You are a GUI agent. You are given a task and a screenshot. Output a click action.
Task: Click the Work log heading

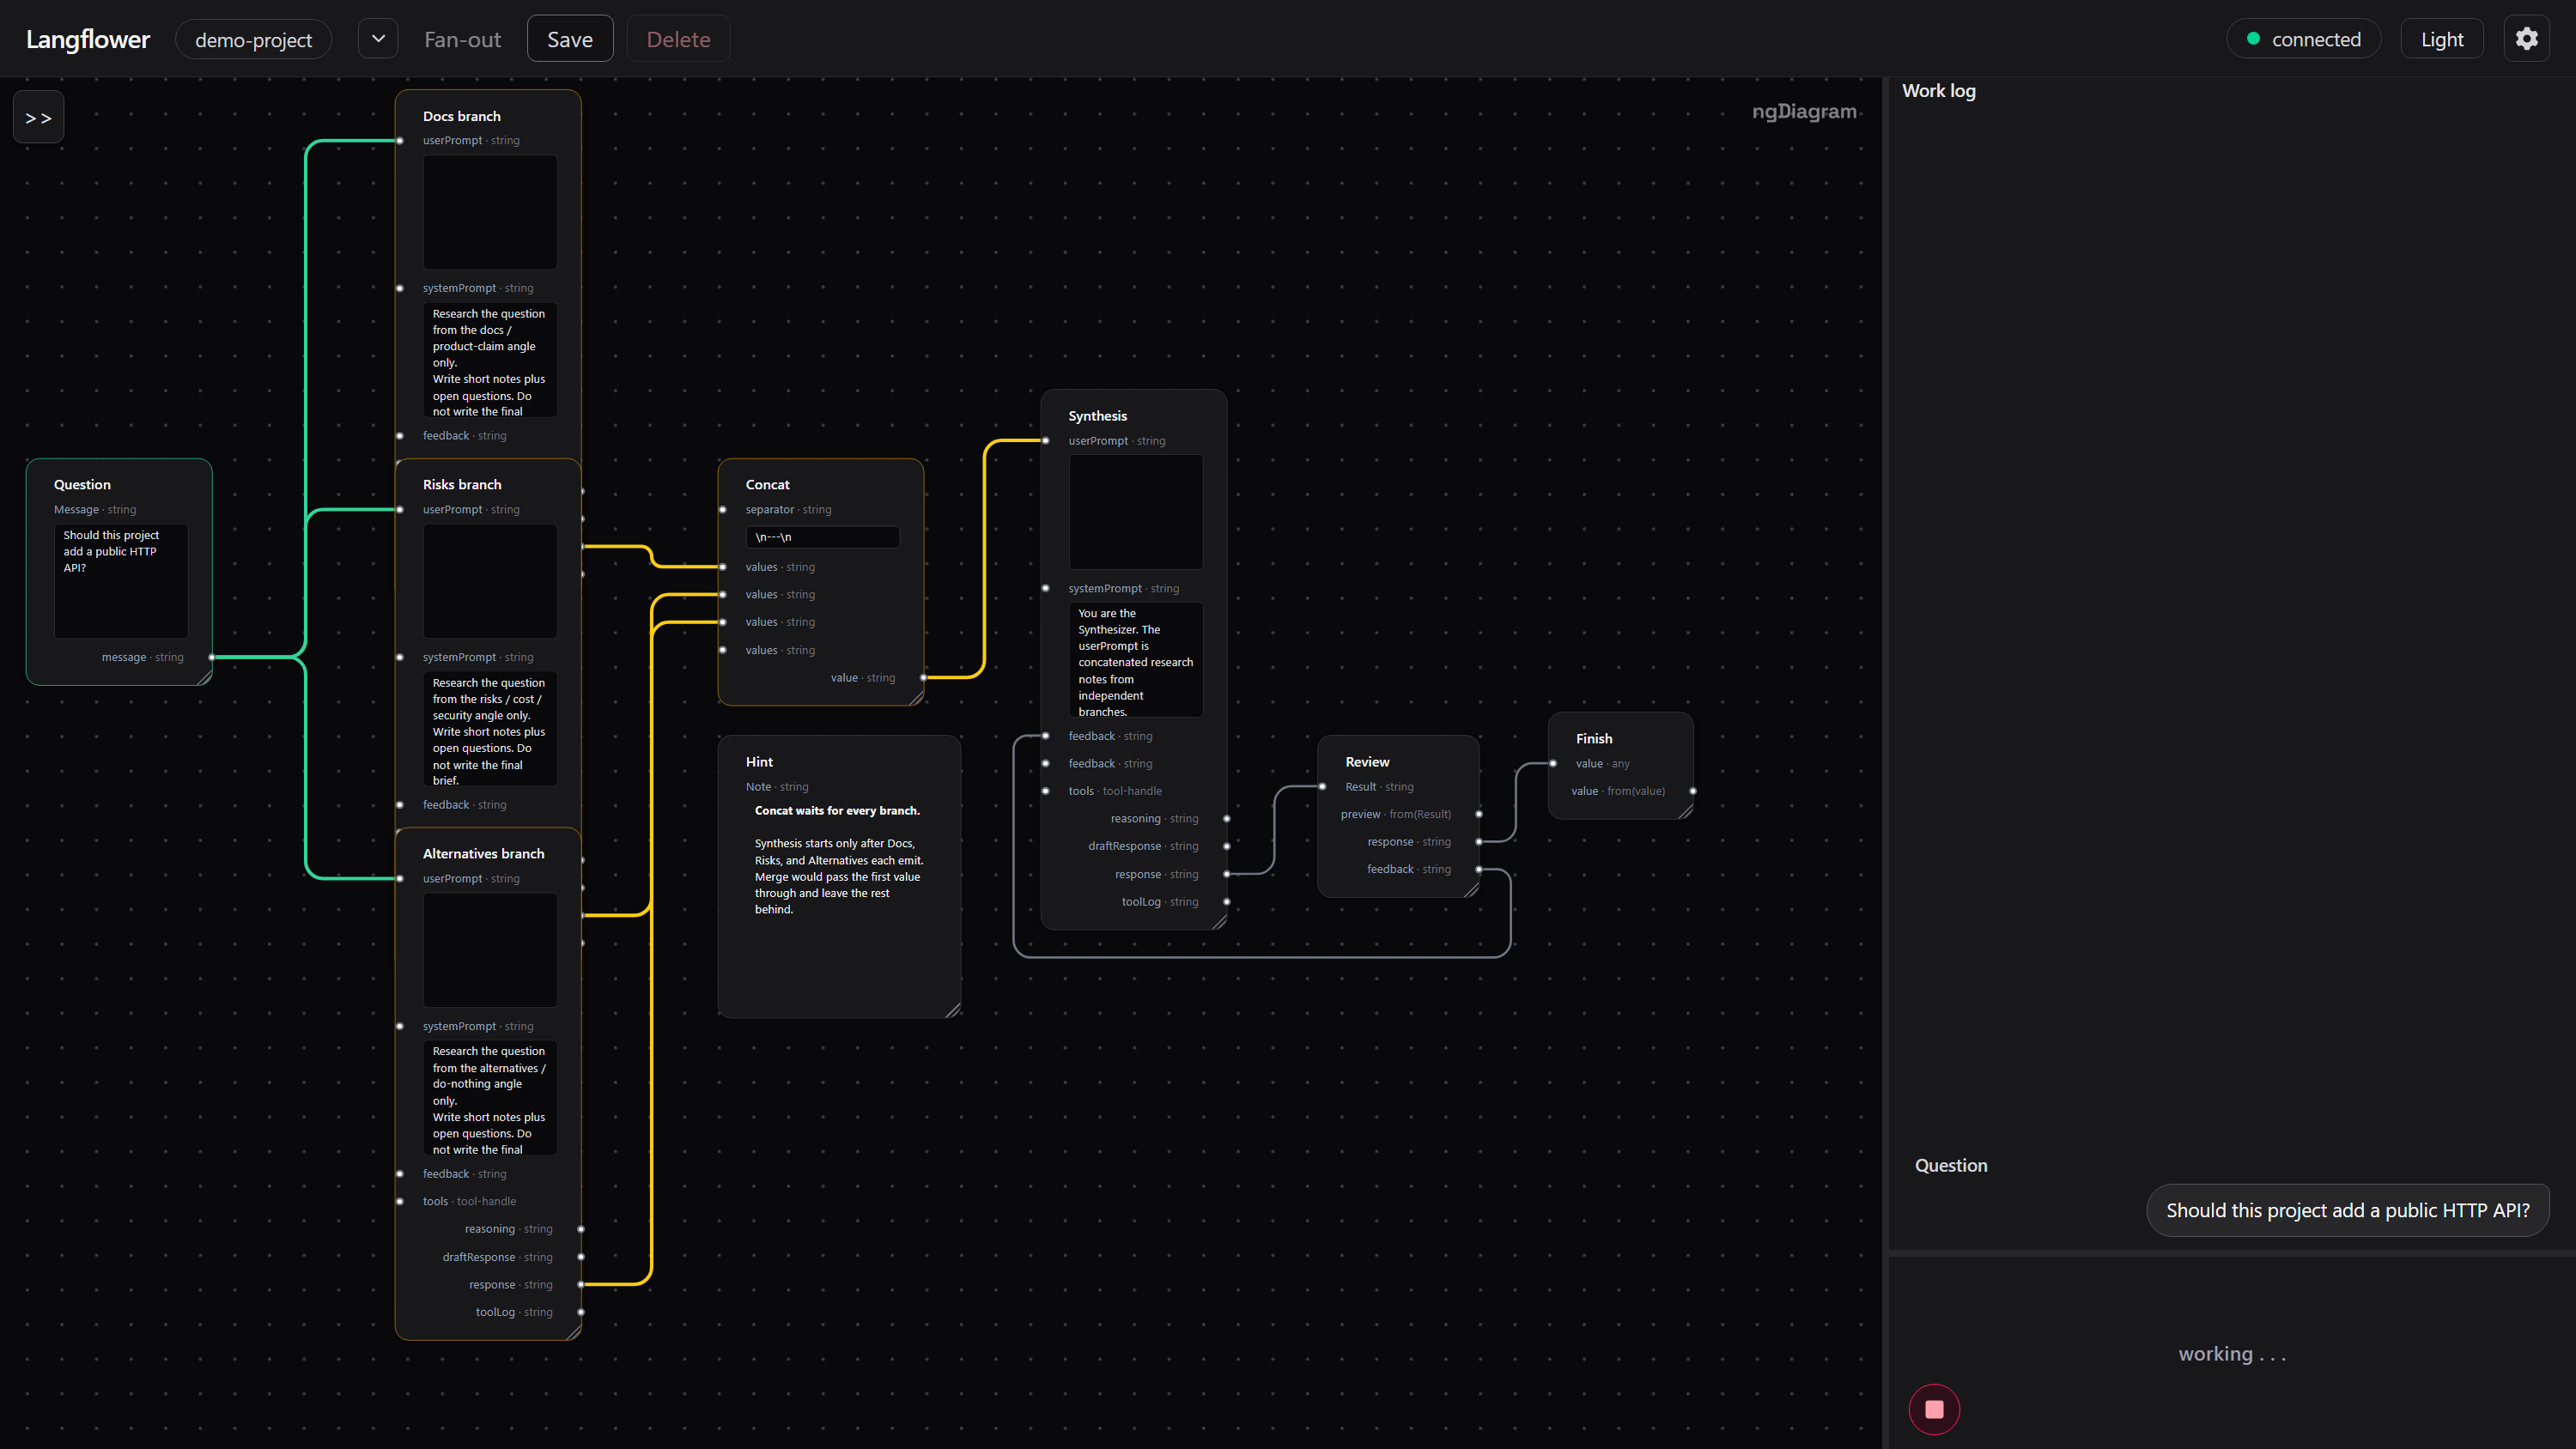click(x=1938, y=90)
